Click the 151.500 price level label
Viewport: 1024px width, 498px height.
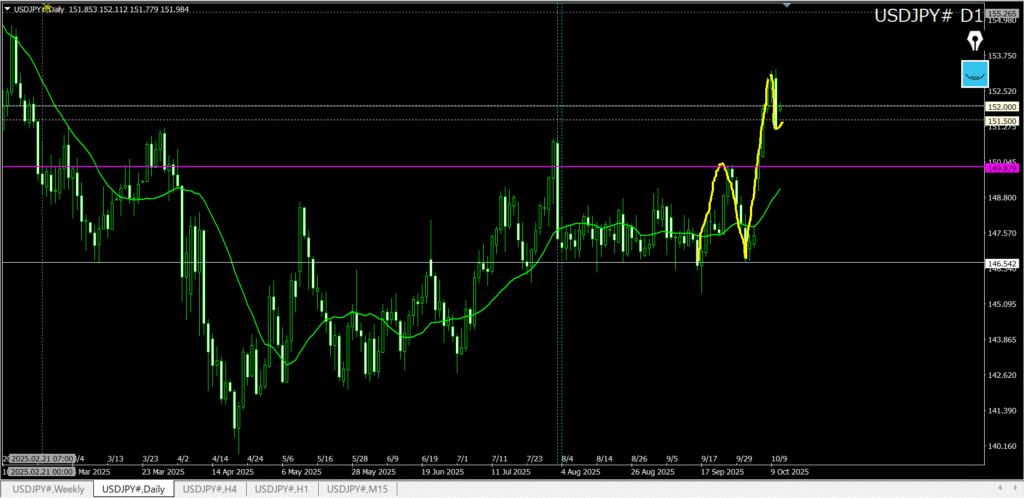click(x=1001, y=120)
